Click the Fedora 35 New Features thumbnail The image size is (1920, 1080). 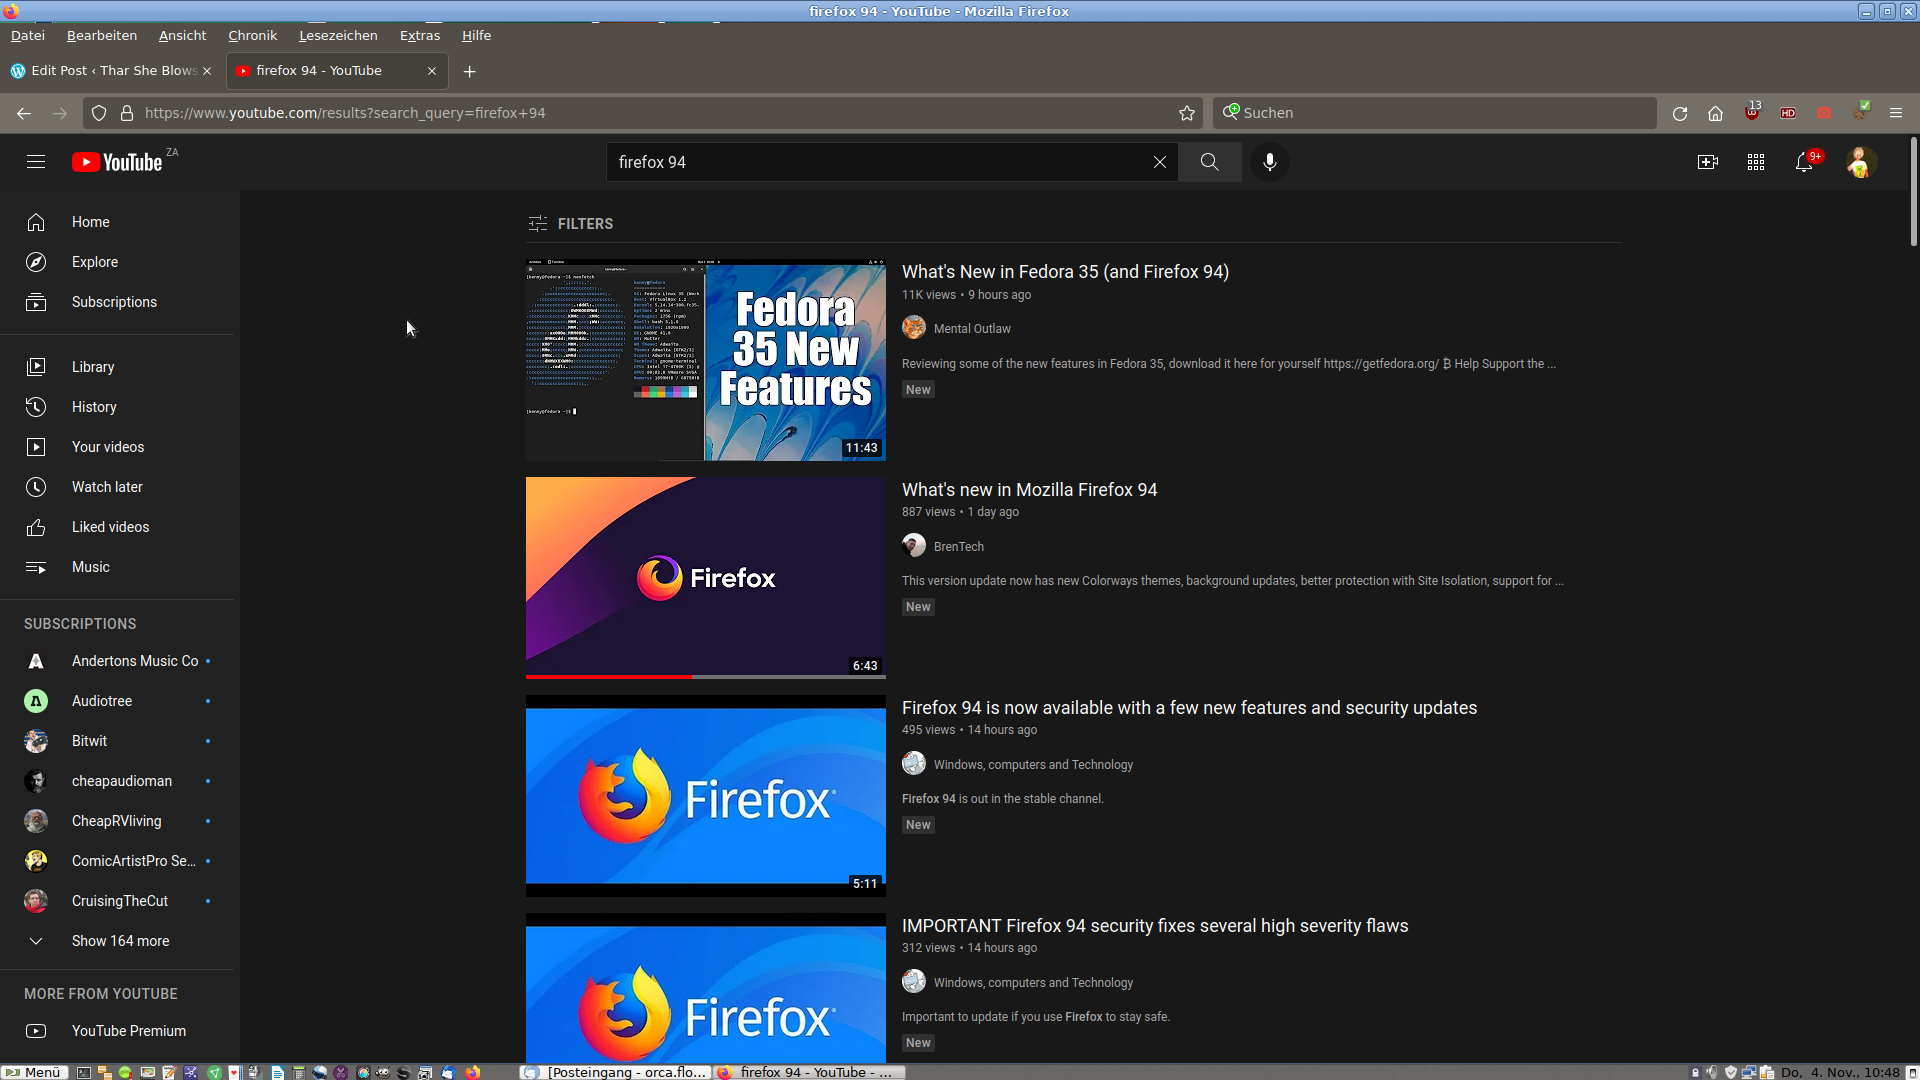tap(706, 361)
